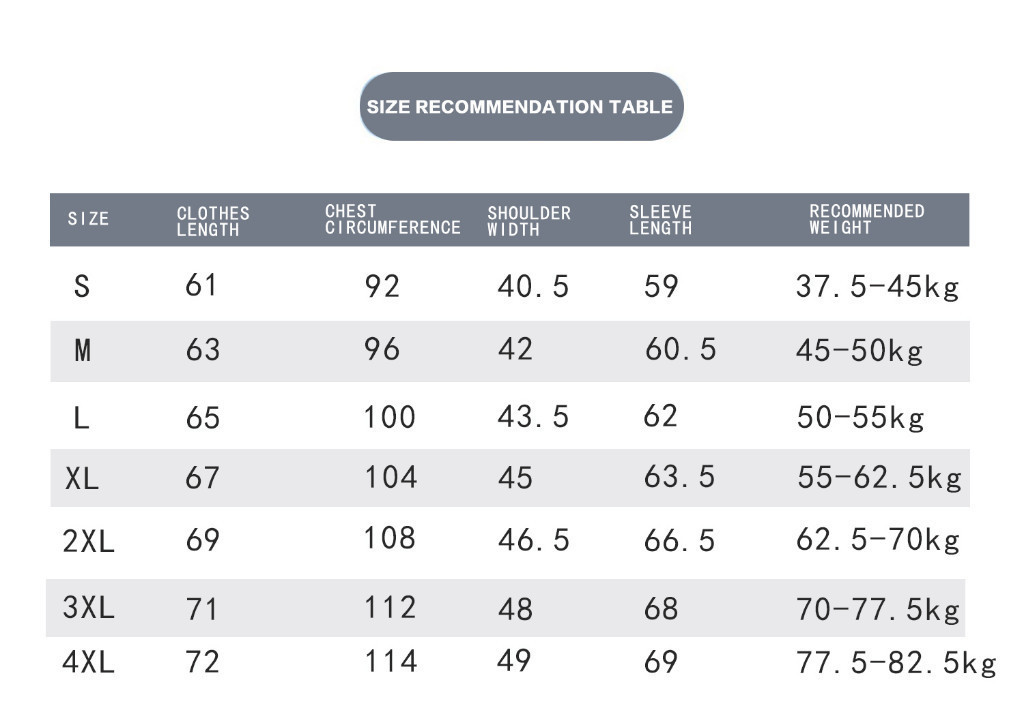Click shoulder width value 46.5
The height and width of the screenshot is (726, 1024).
(533, 540)
